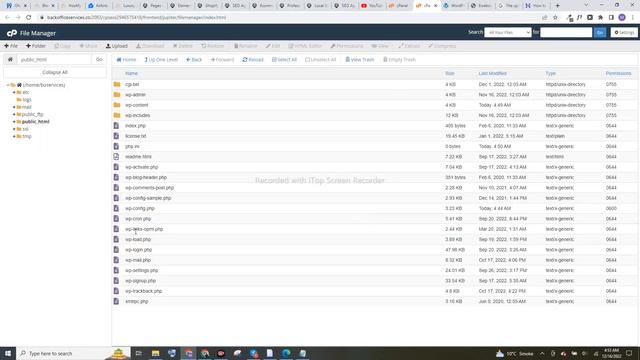Open View Trash

(x=360, y=60)
